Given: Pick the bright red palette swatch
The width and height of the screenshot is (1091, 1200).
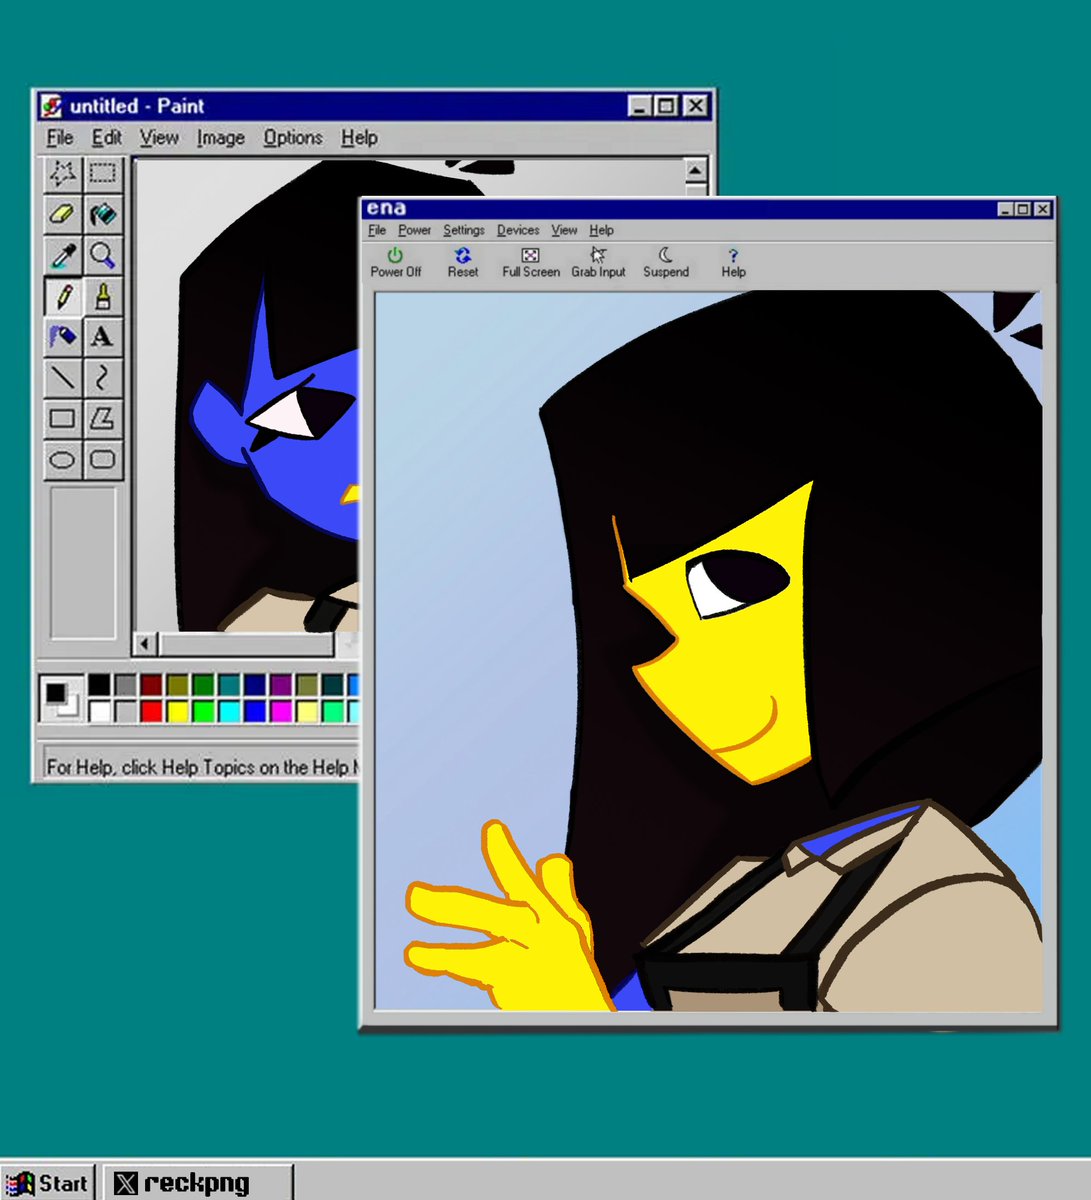Looking at the screenshot, I should click(151, 711).
